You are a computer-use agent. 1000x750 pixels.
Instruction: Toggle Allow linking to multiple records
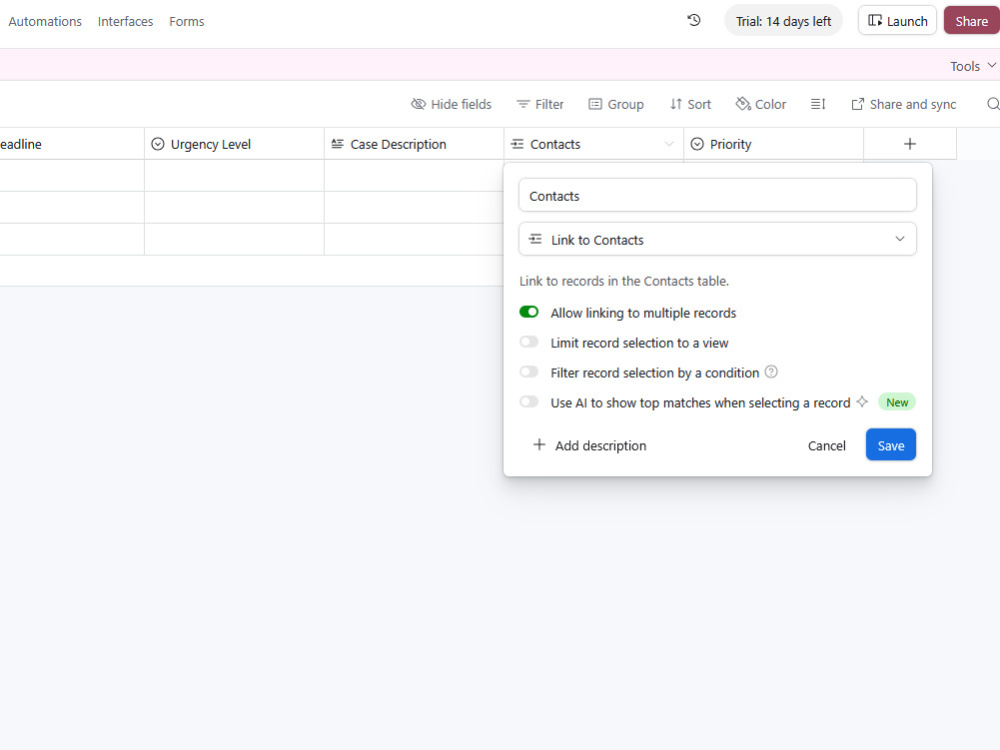tap(529, 312)
